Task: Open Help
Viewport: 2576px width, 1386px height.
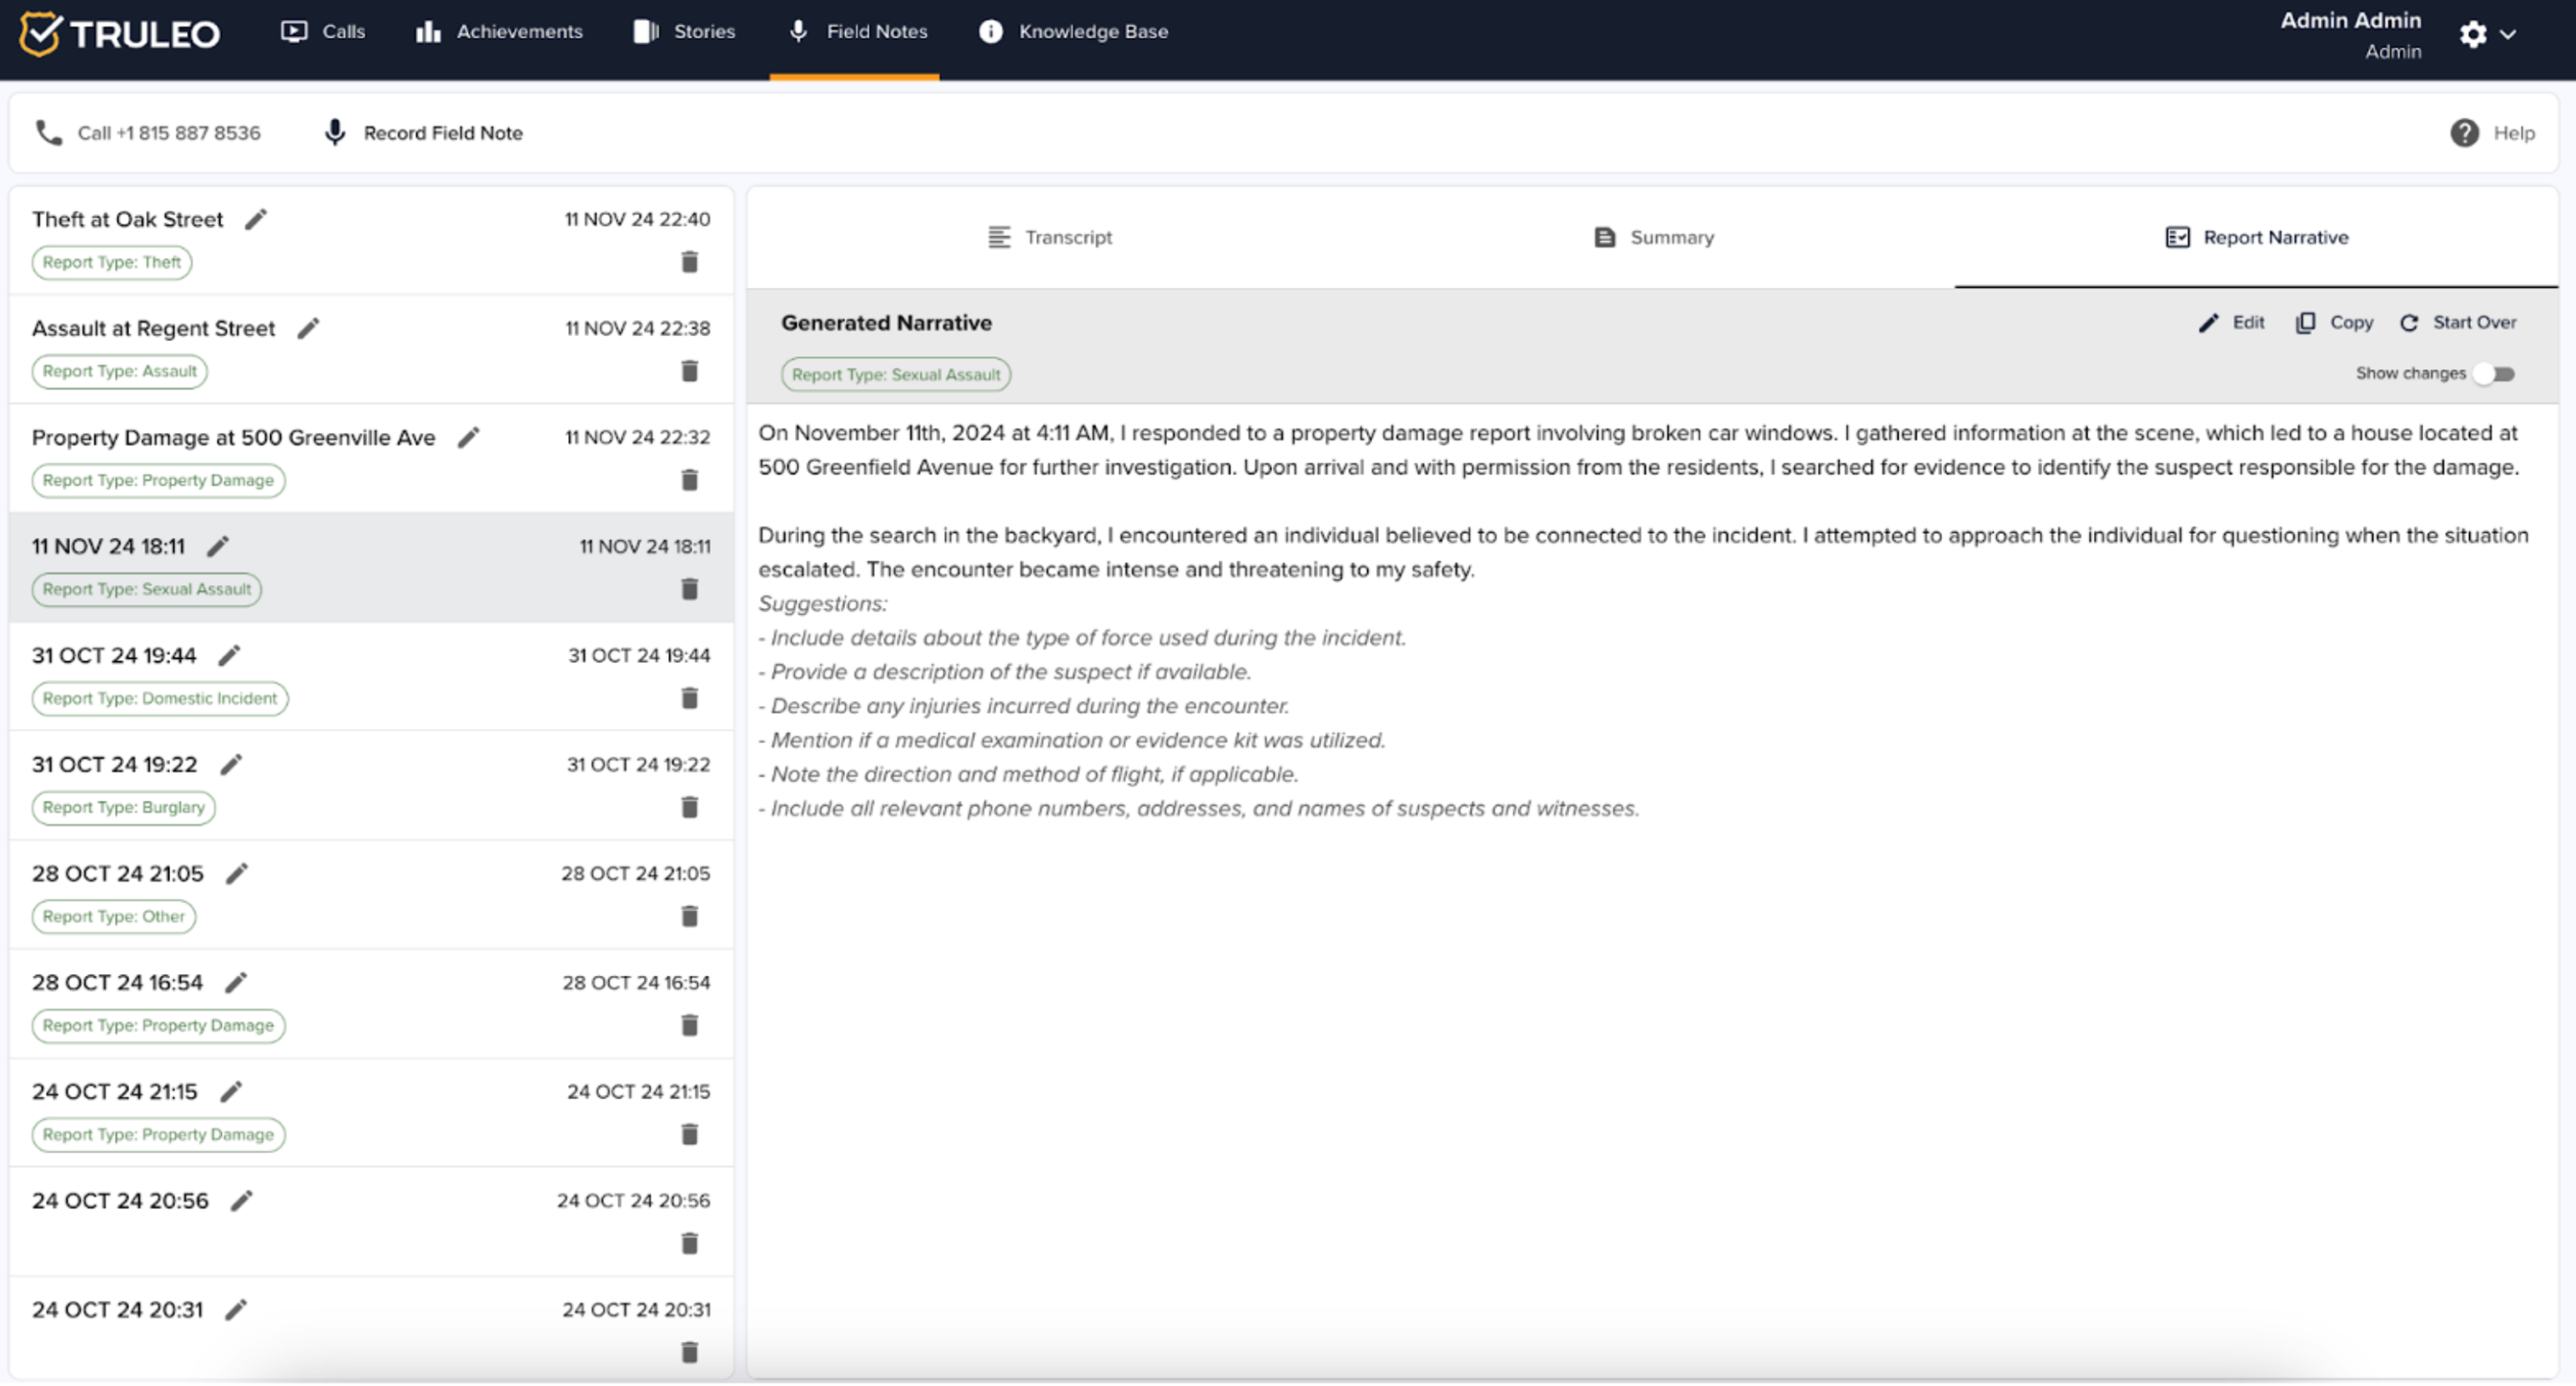Action: [x=2492, y=133]
